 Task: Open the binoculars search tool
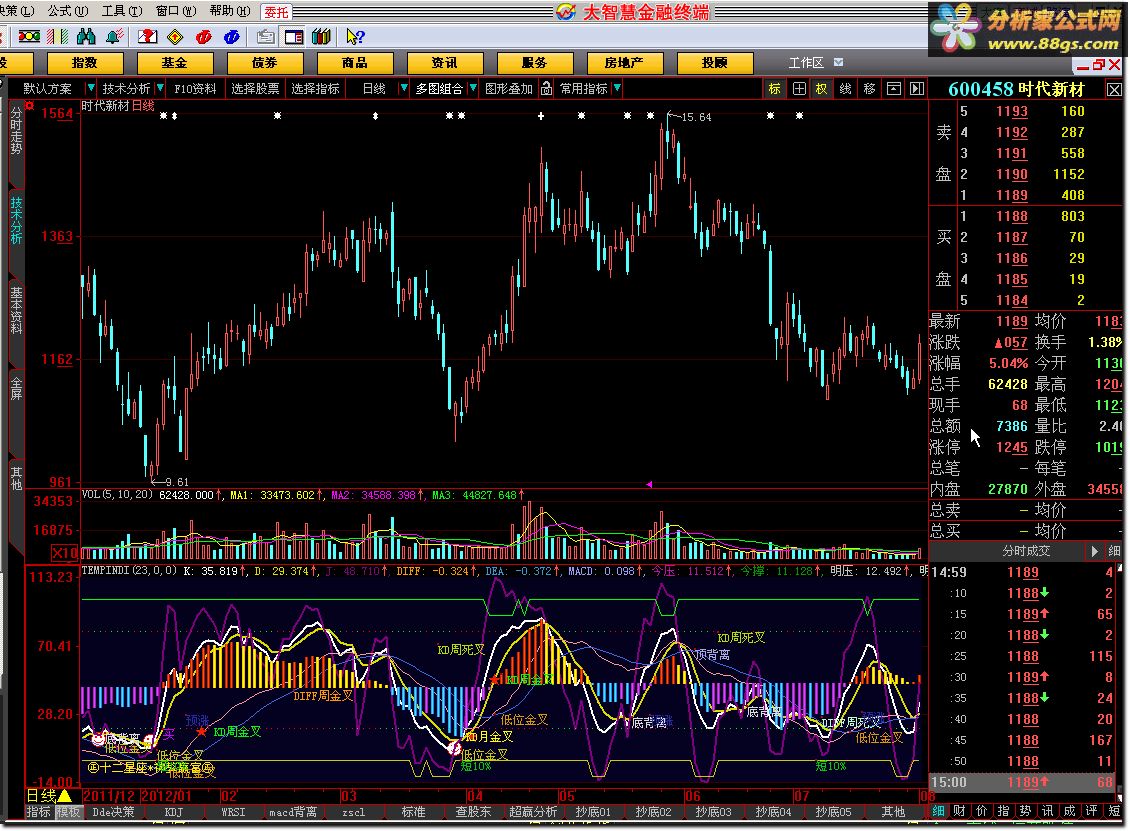point(86,36)
